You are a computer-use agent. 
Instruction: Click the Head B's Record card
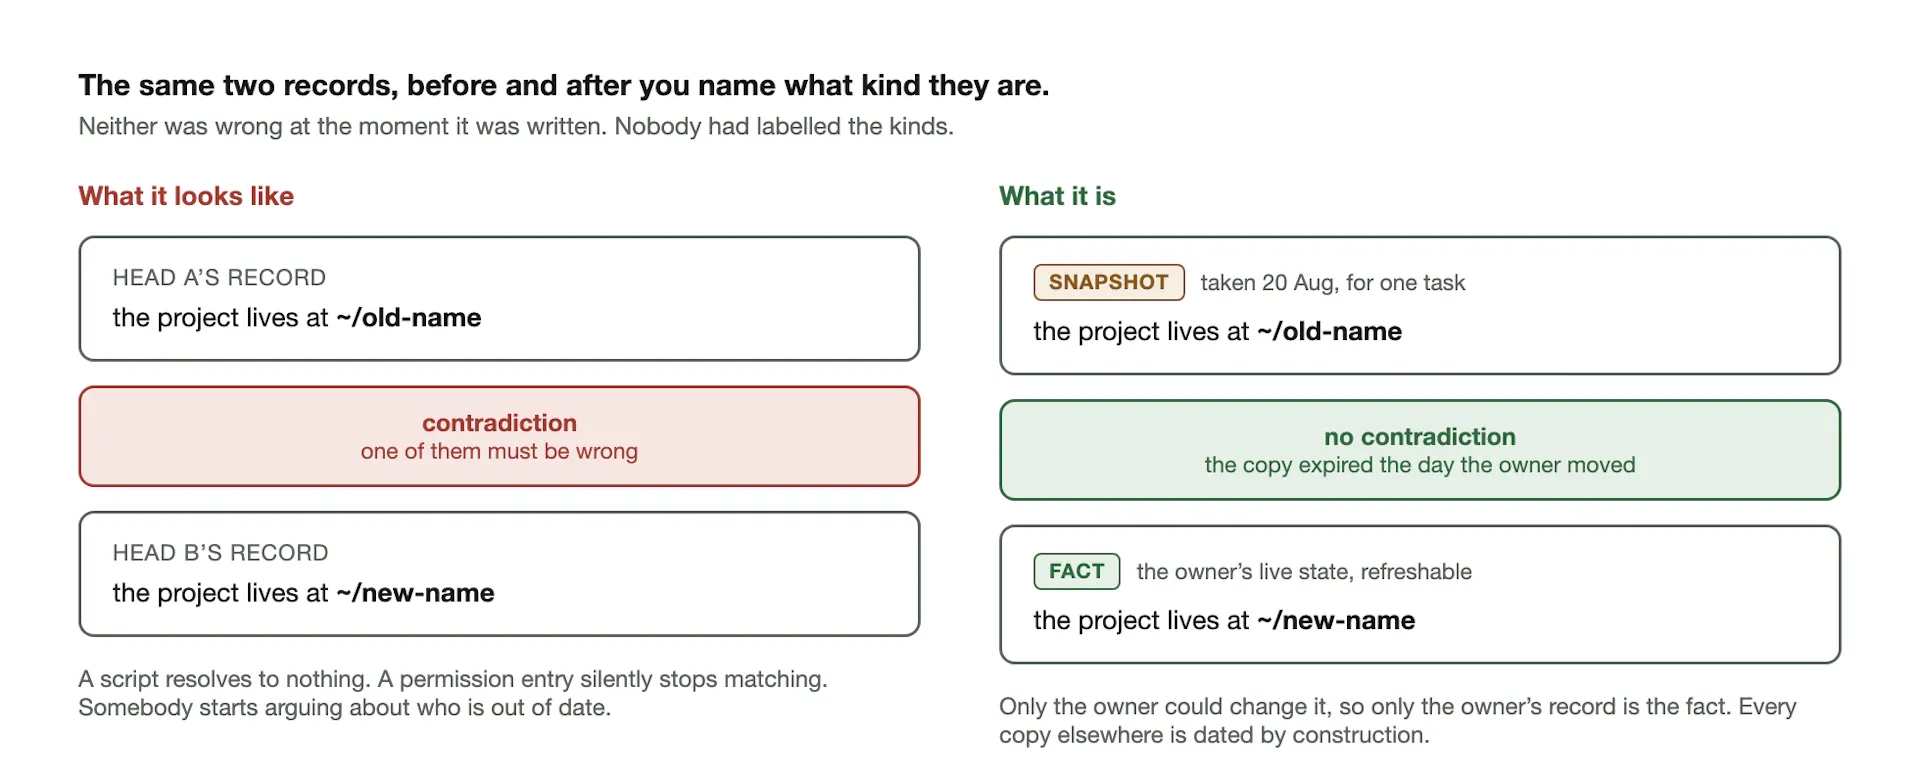point(499,574)
